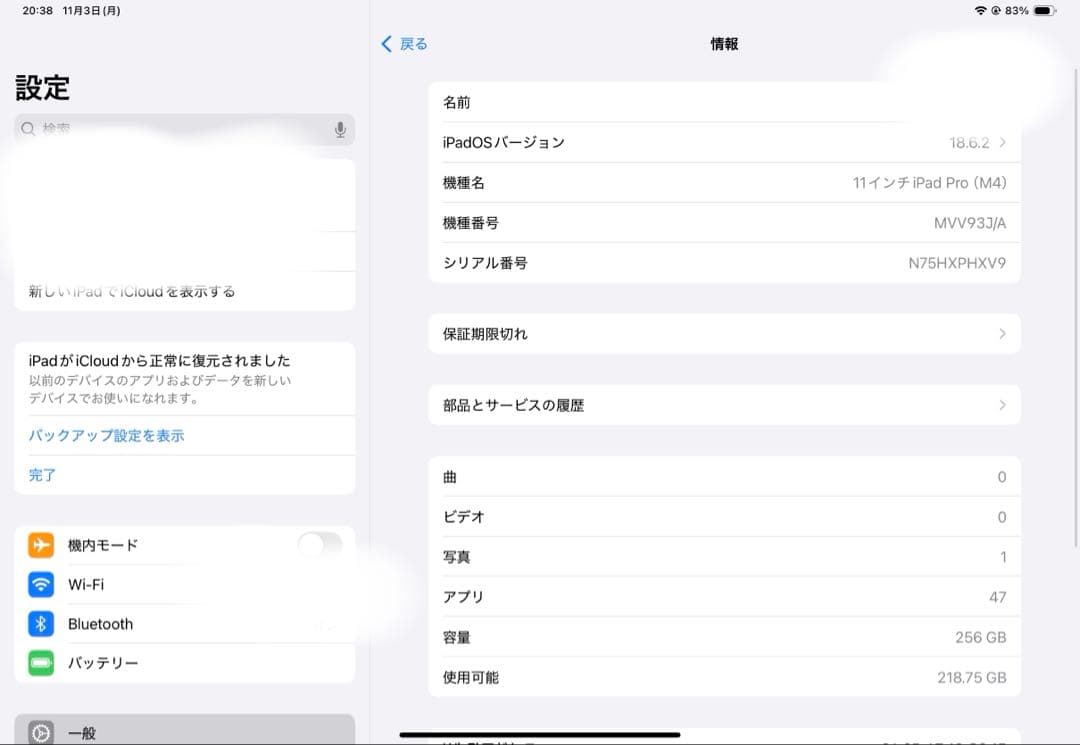Tap the microphone icon in the search field
Image resolution: width=1080 pixels, height=745 pixels.
coord(340,129)
